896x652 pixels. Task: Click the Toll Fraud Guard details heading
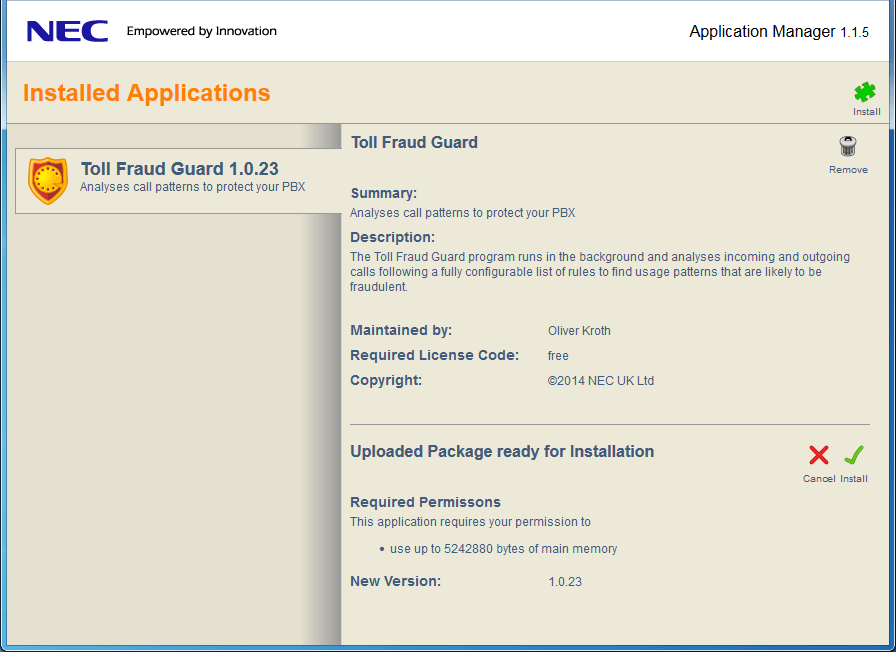click(414, 142)
